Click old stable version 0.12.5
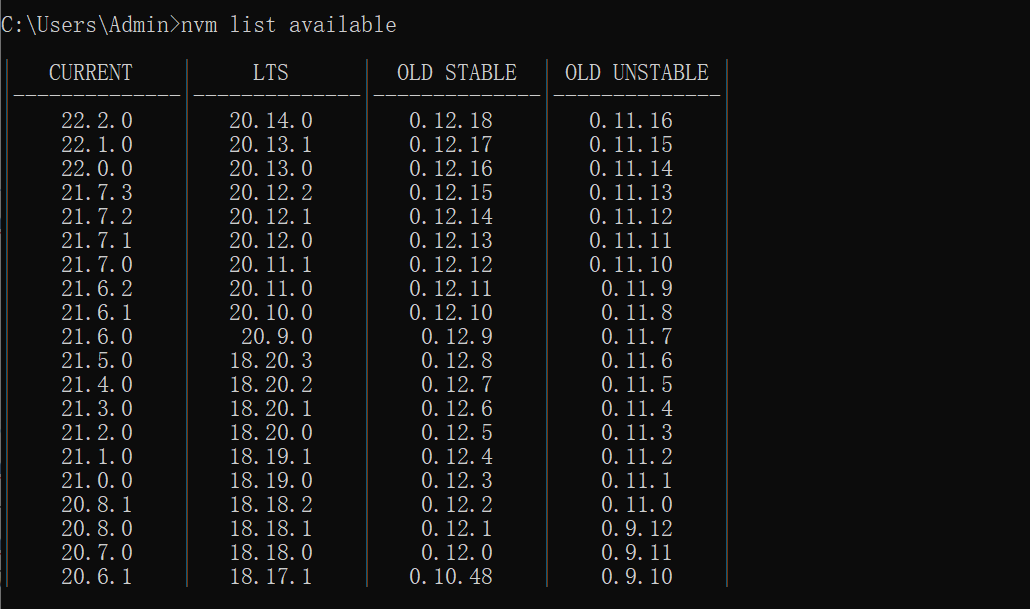This screenshot has height=609, width=1030. pos(457,432)
